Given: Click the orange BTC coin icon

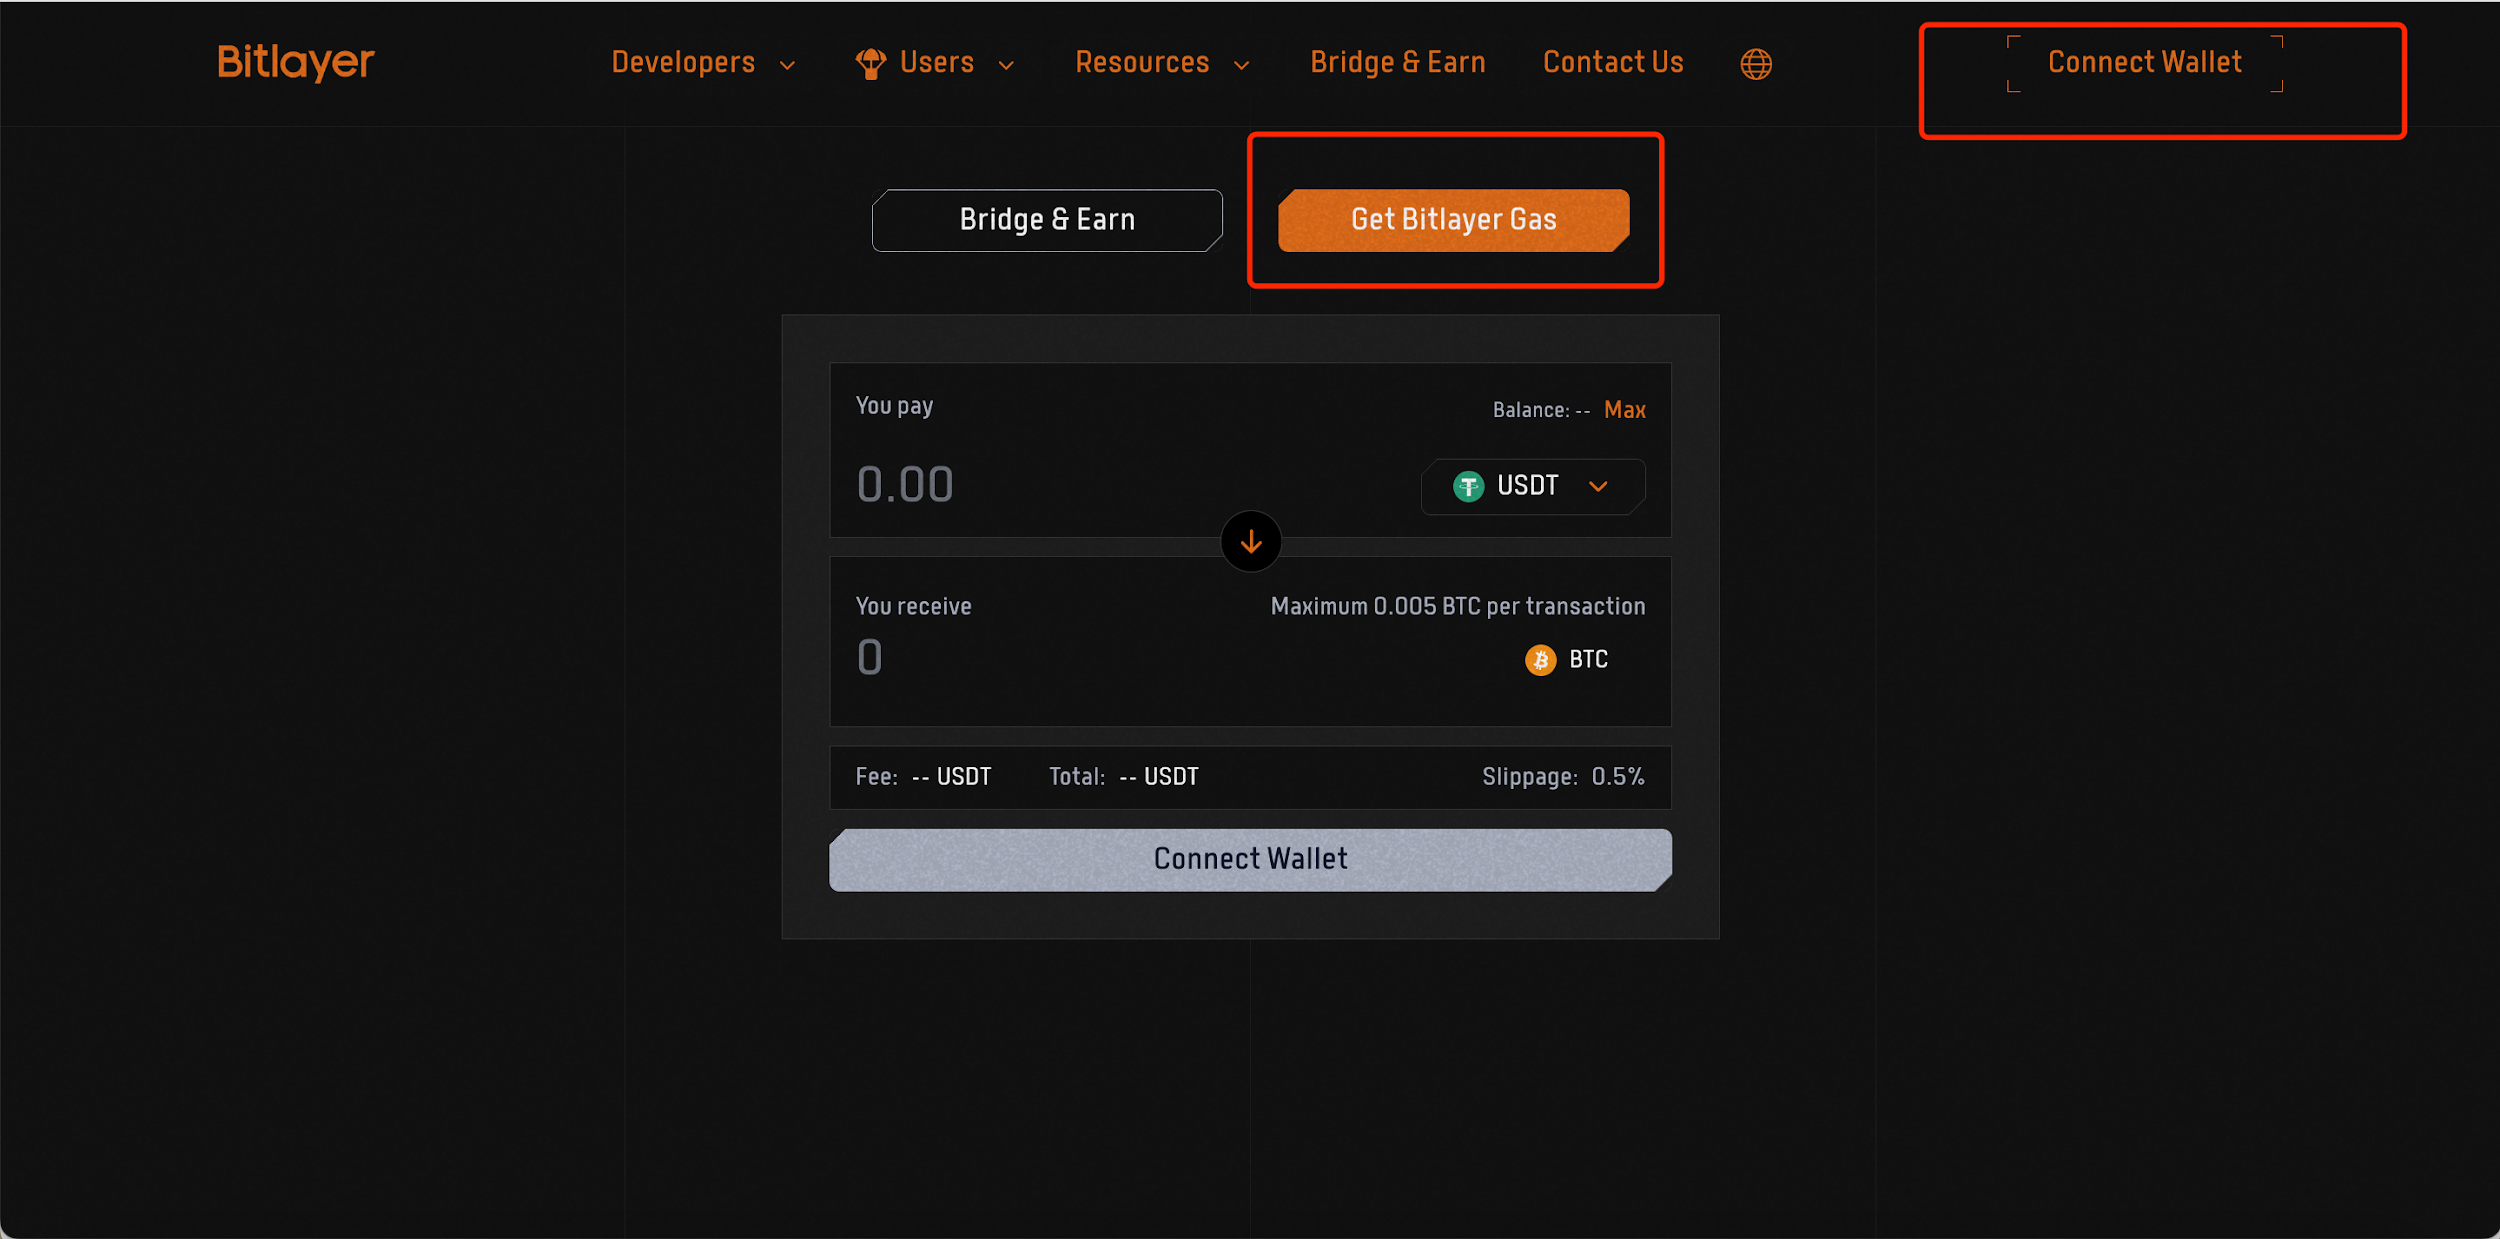Looking at the screenshot, I should (1540, 660).
